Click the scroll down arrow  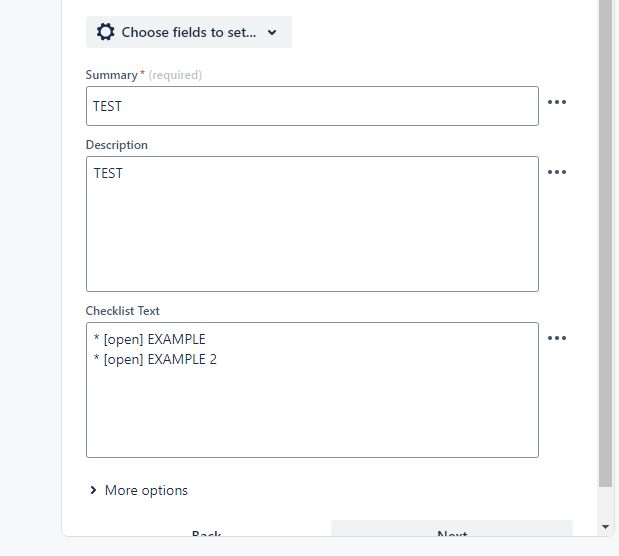click(x=605, y=526)
